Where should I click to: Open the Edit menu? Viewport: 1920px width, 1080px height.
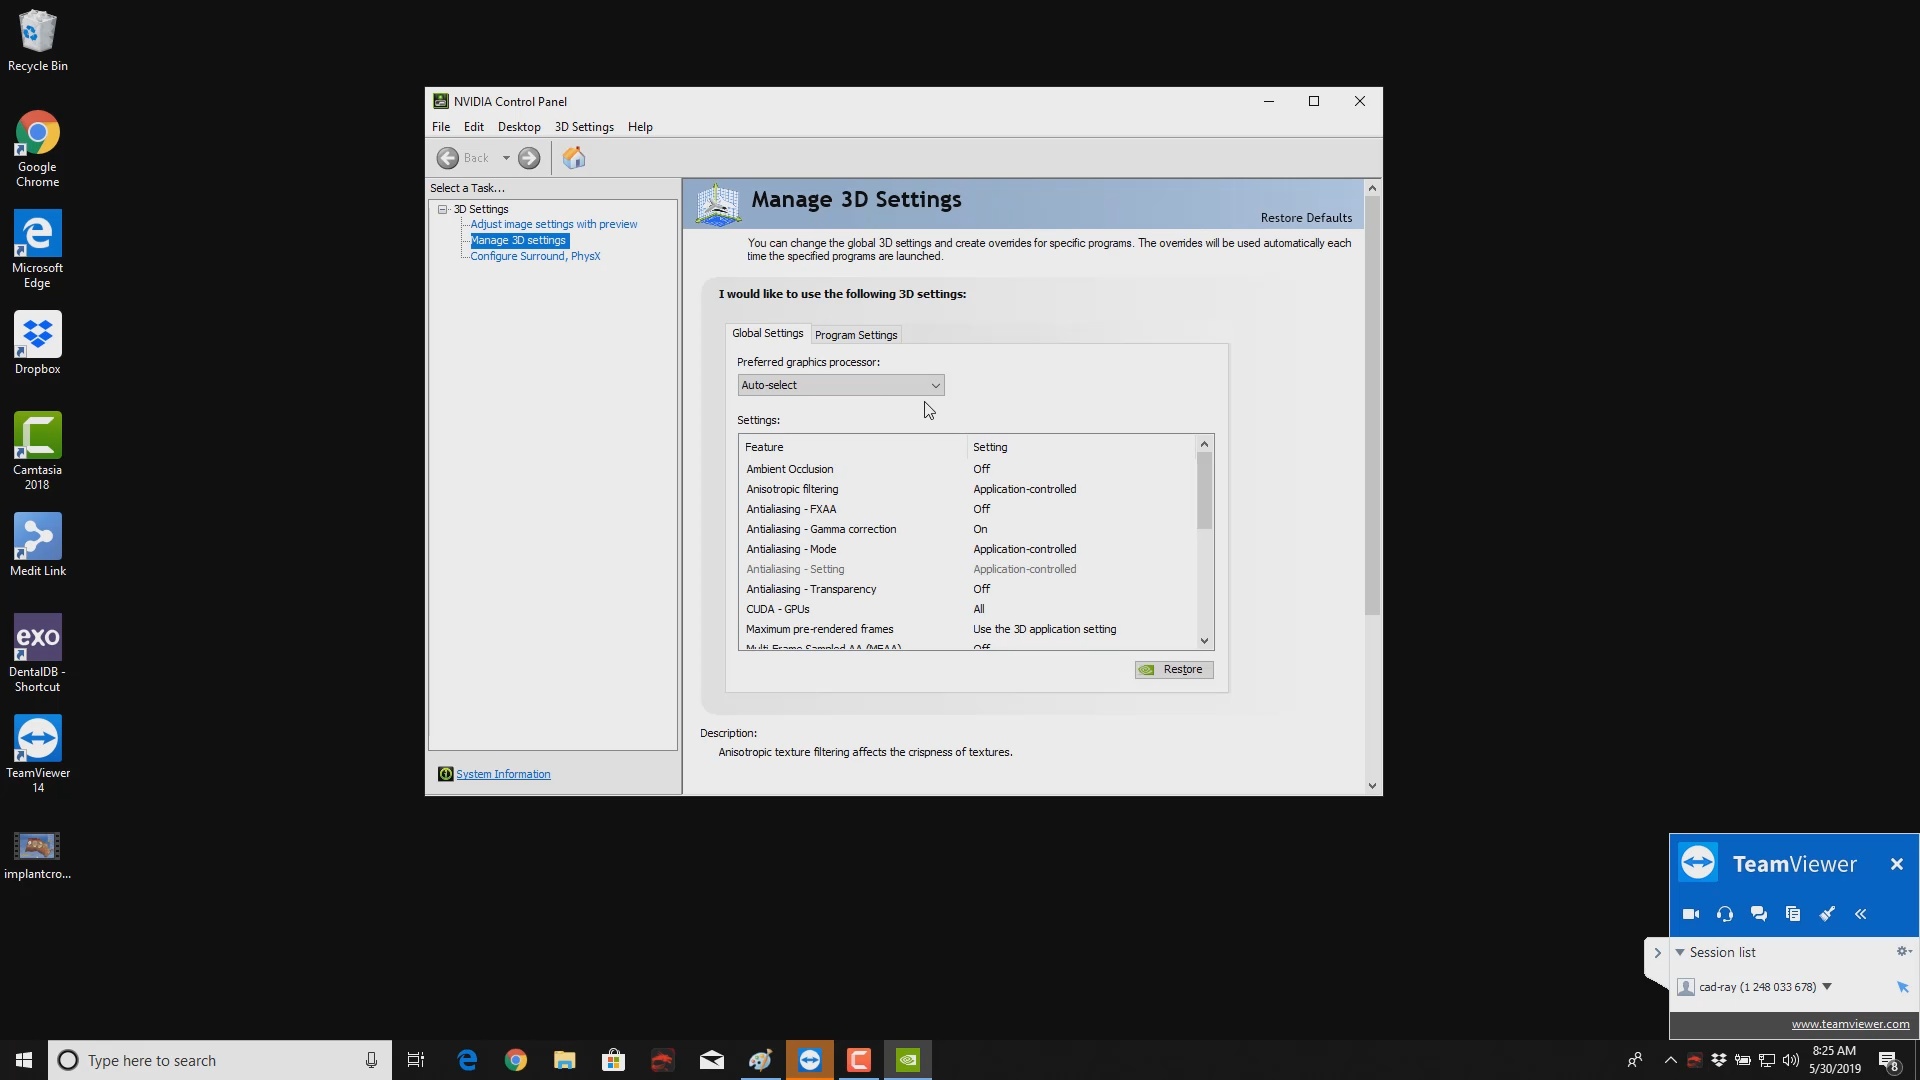474,127
